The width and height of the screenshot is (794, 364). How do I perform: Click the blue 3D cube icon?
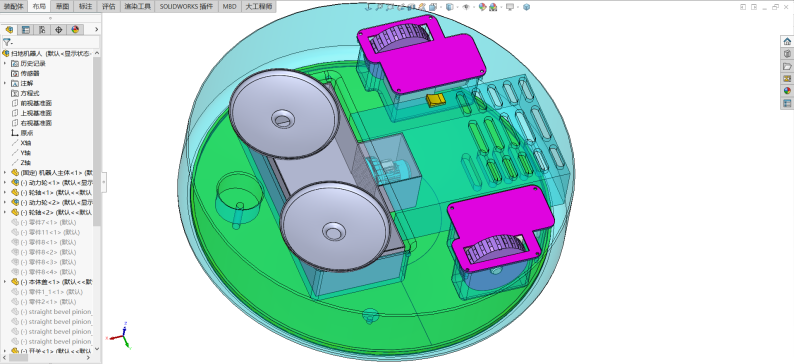coord(526,7)
